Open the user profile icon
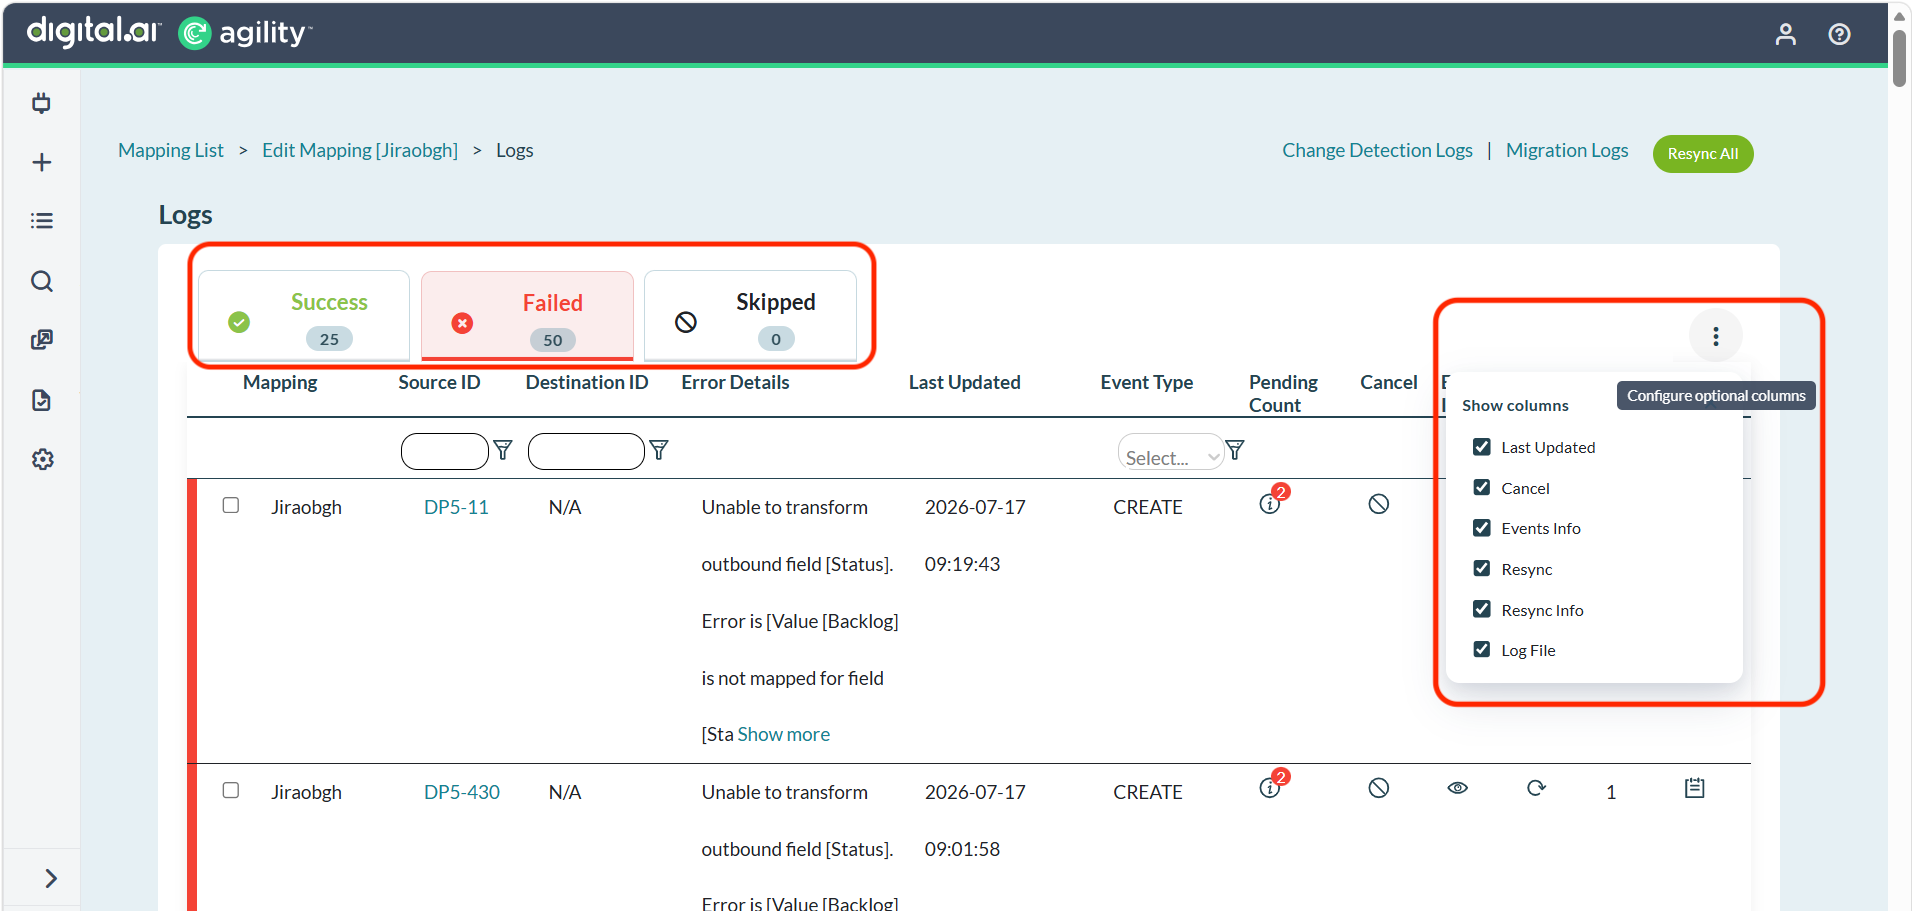Viewport: 1916px width, 911px height. pos(1785,34)
